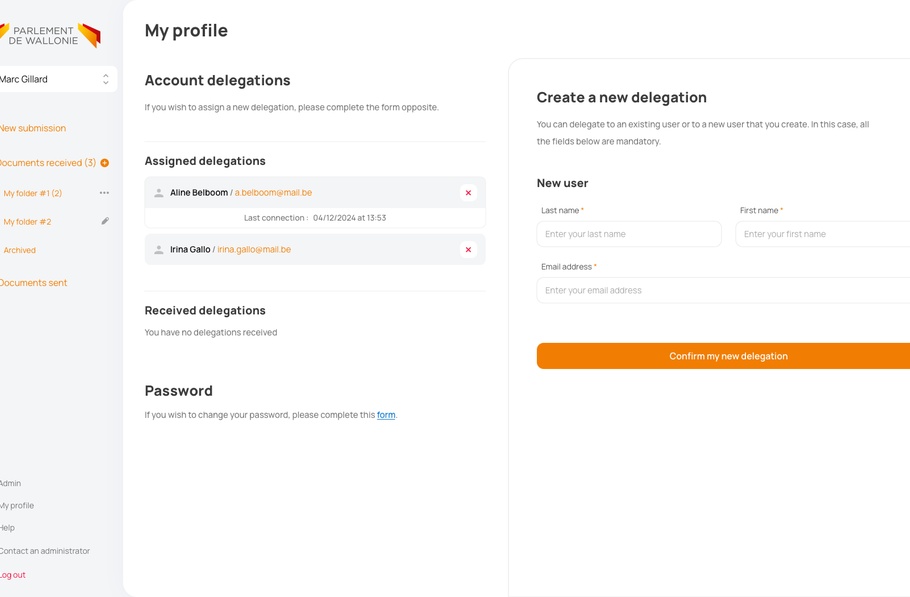Click the Last name input field
Image resolution: width=910 pixels, height=597 pixels.
pos(628,234)
